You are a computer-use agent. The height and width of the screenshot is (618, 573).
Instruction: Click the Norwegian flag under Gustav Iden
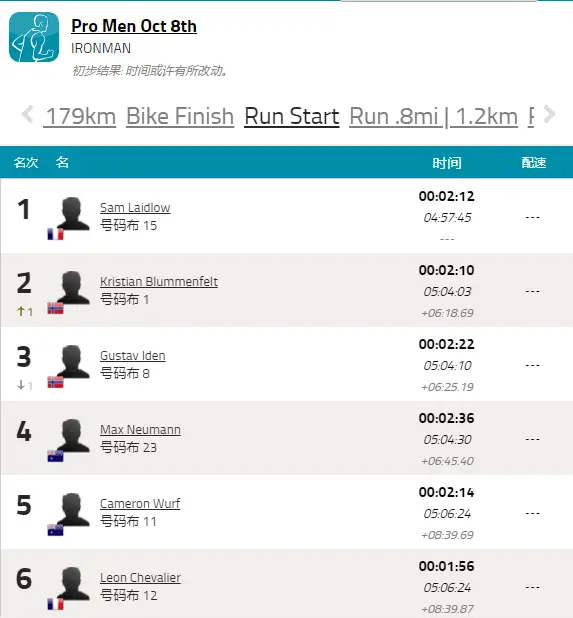[56, 382]
